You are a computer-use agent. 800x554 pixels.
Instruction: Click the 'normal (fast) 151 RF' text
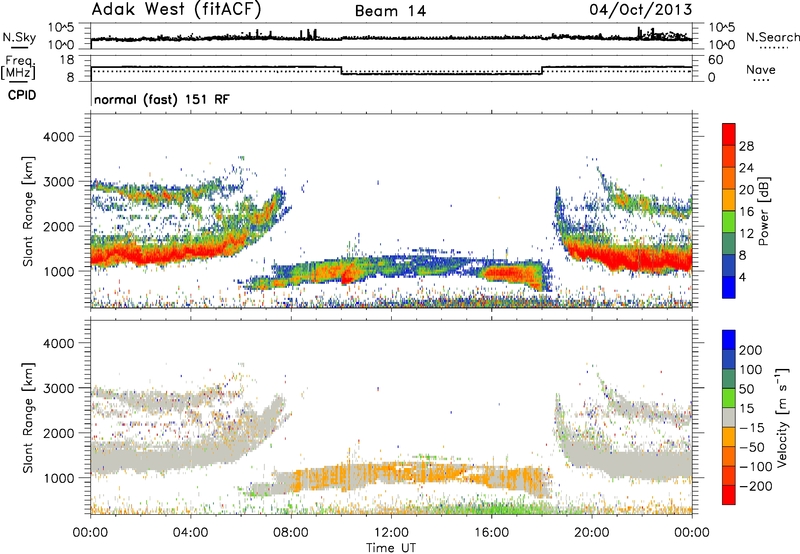[162, 99]
